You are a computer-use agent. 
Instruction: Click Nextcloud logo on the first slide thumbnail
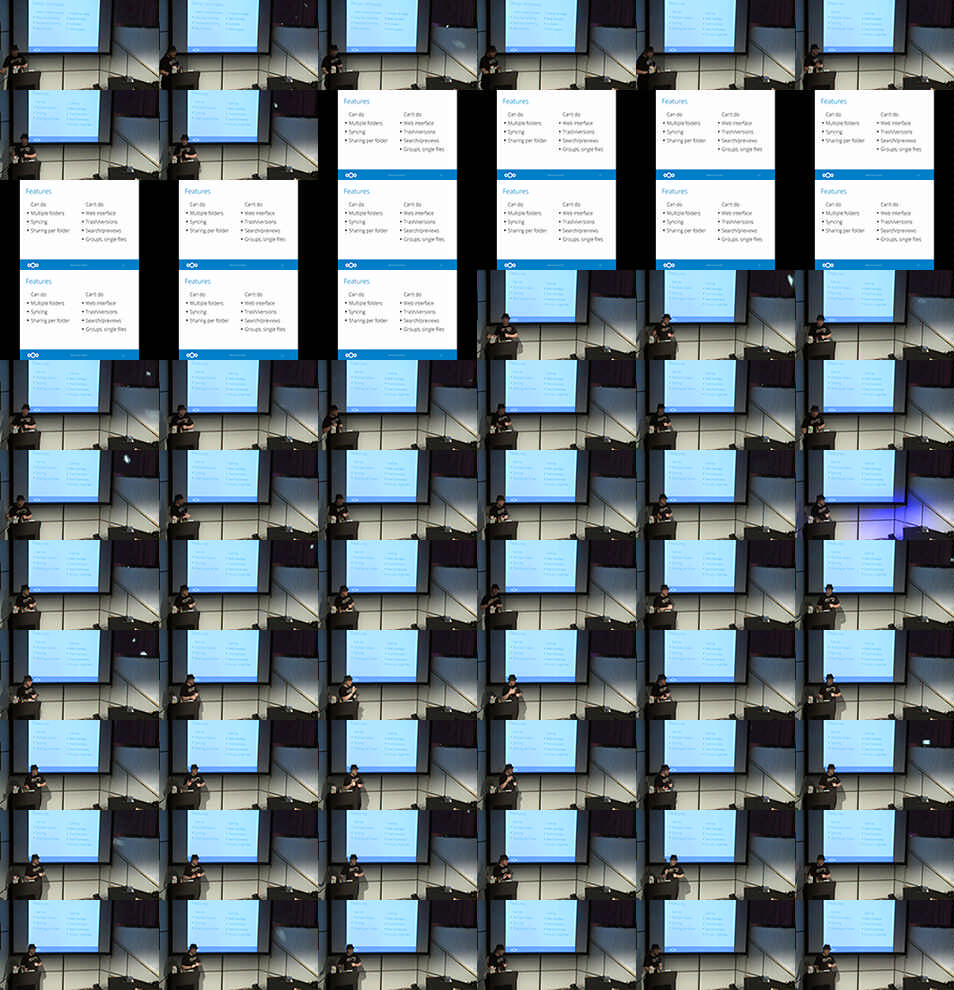[x=350, y=174]
